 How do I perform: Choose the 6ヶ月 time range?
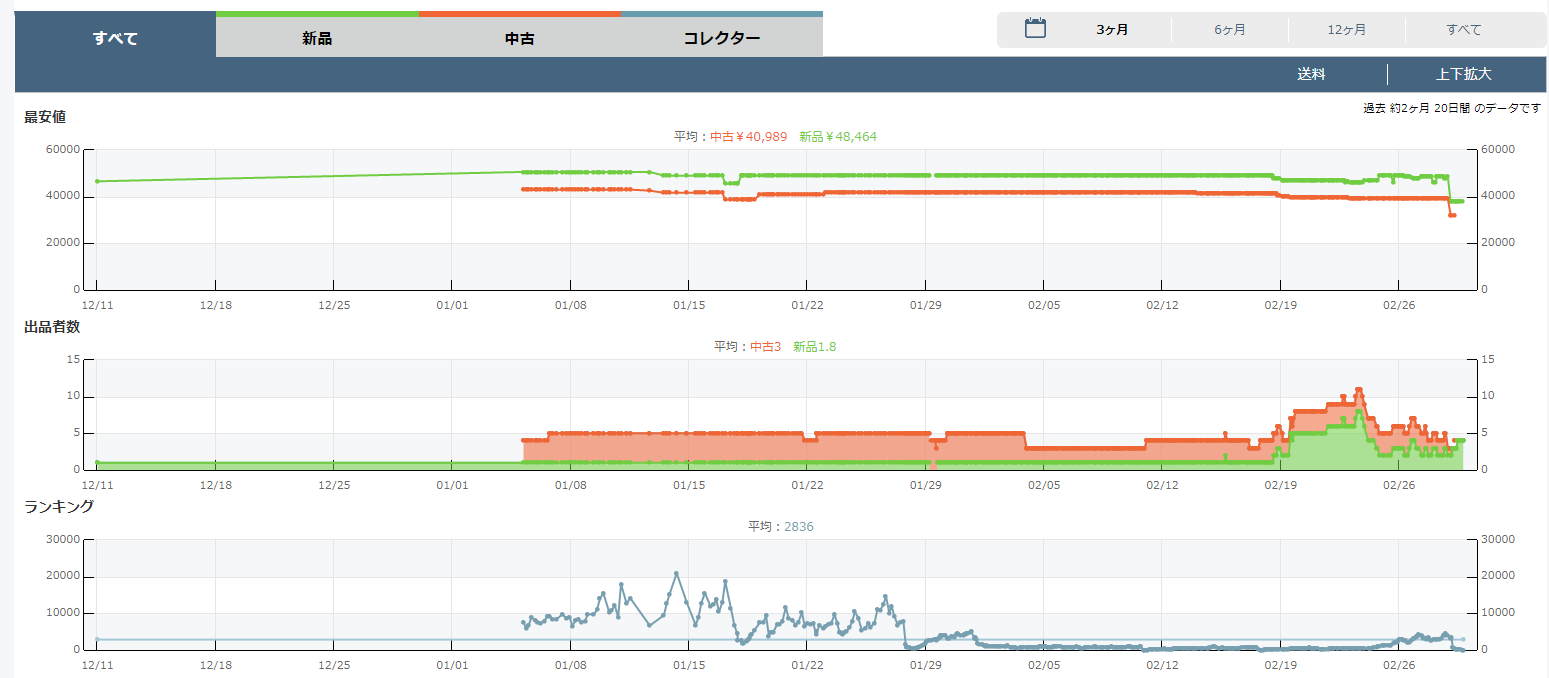(1230, 30)
